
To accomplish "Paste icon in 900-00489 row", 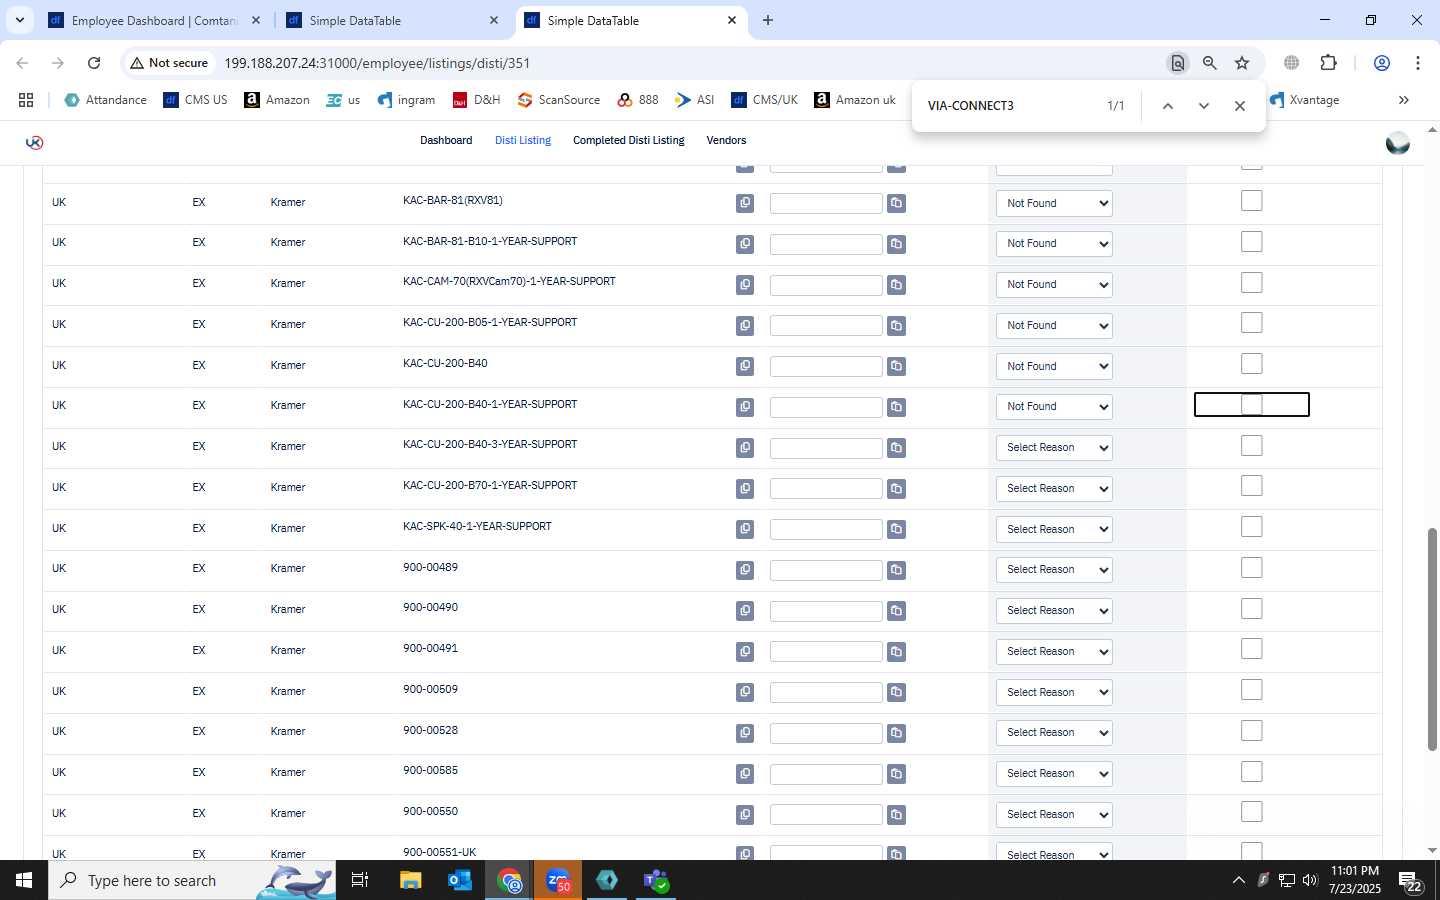I will [896, 570].
